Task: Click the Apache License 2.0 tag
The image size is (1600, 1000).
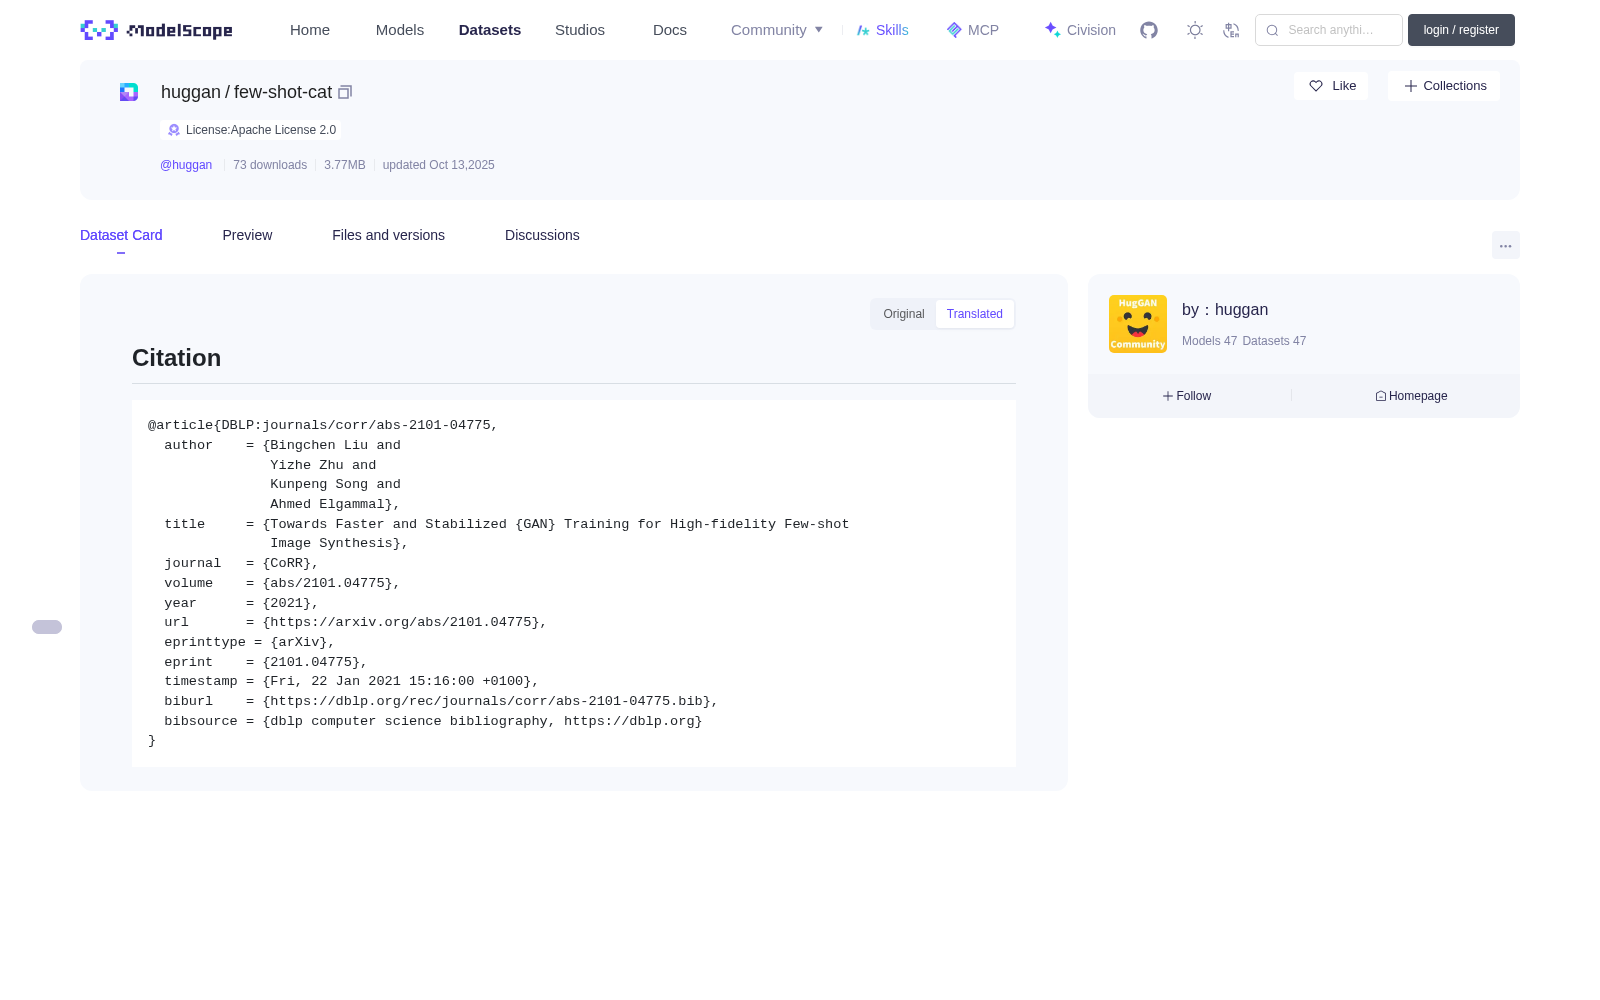Action: coord(251,130)
